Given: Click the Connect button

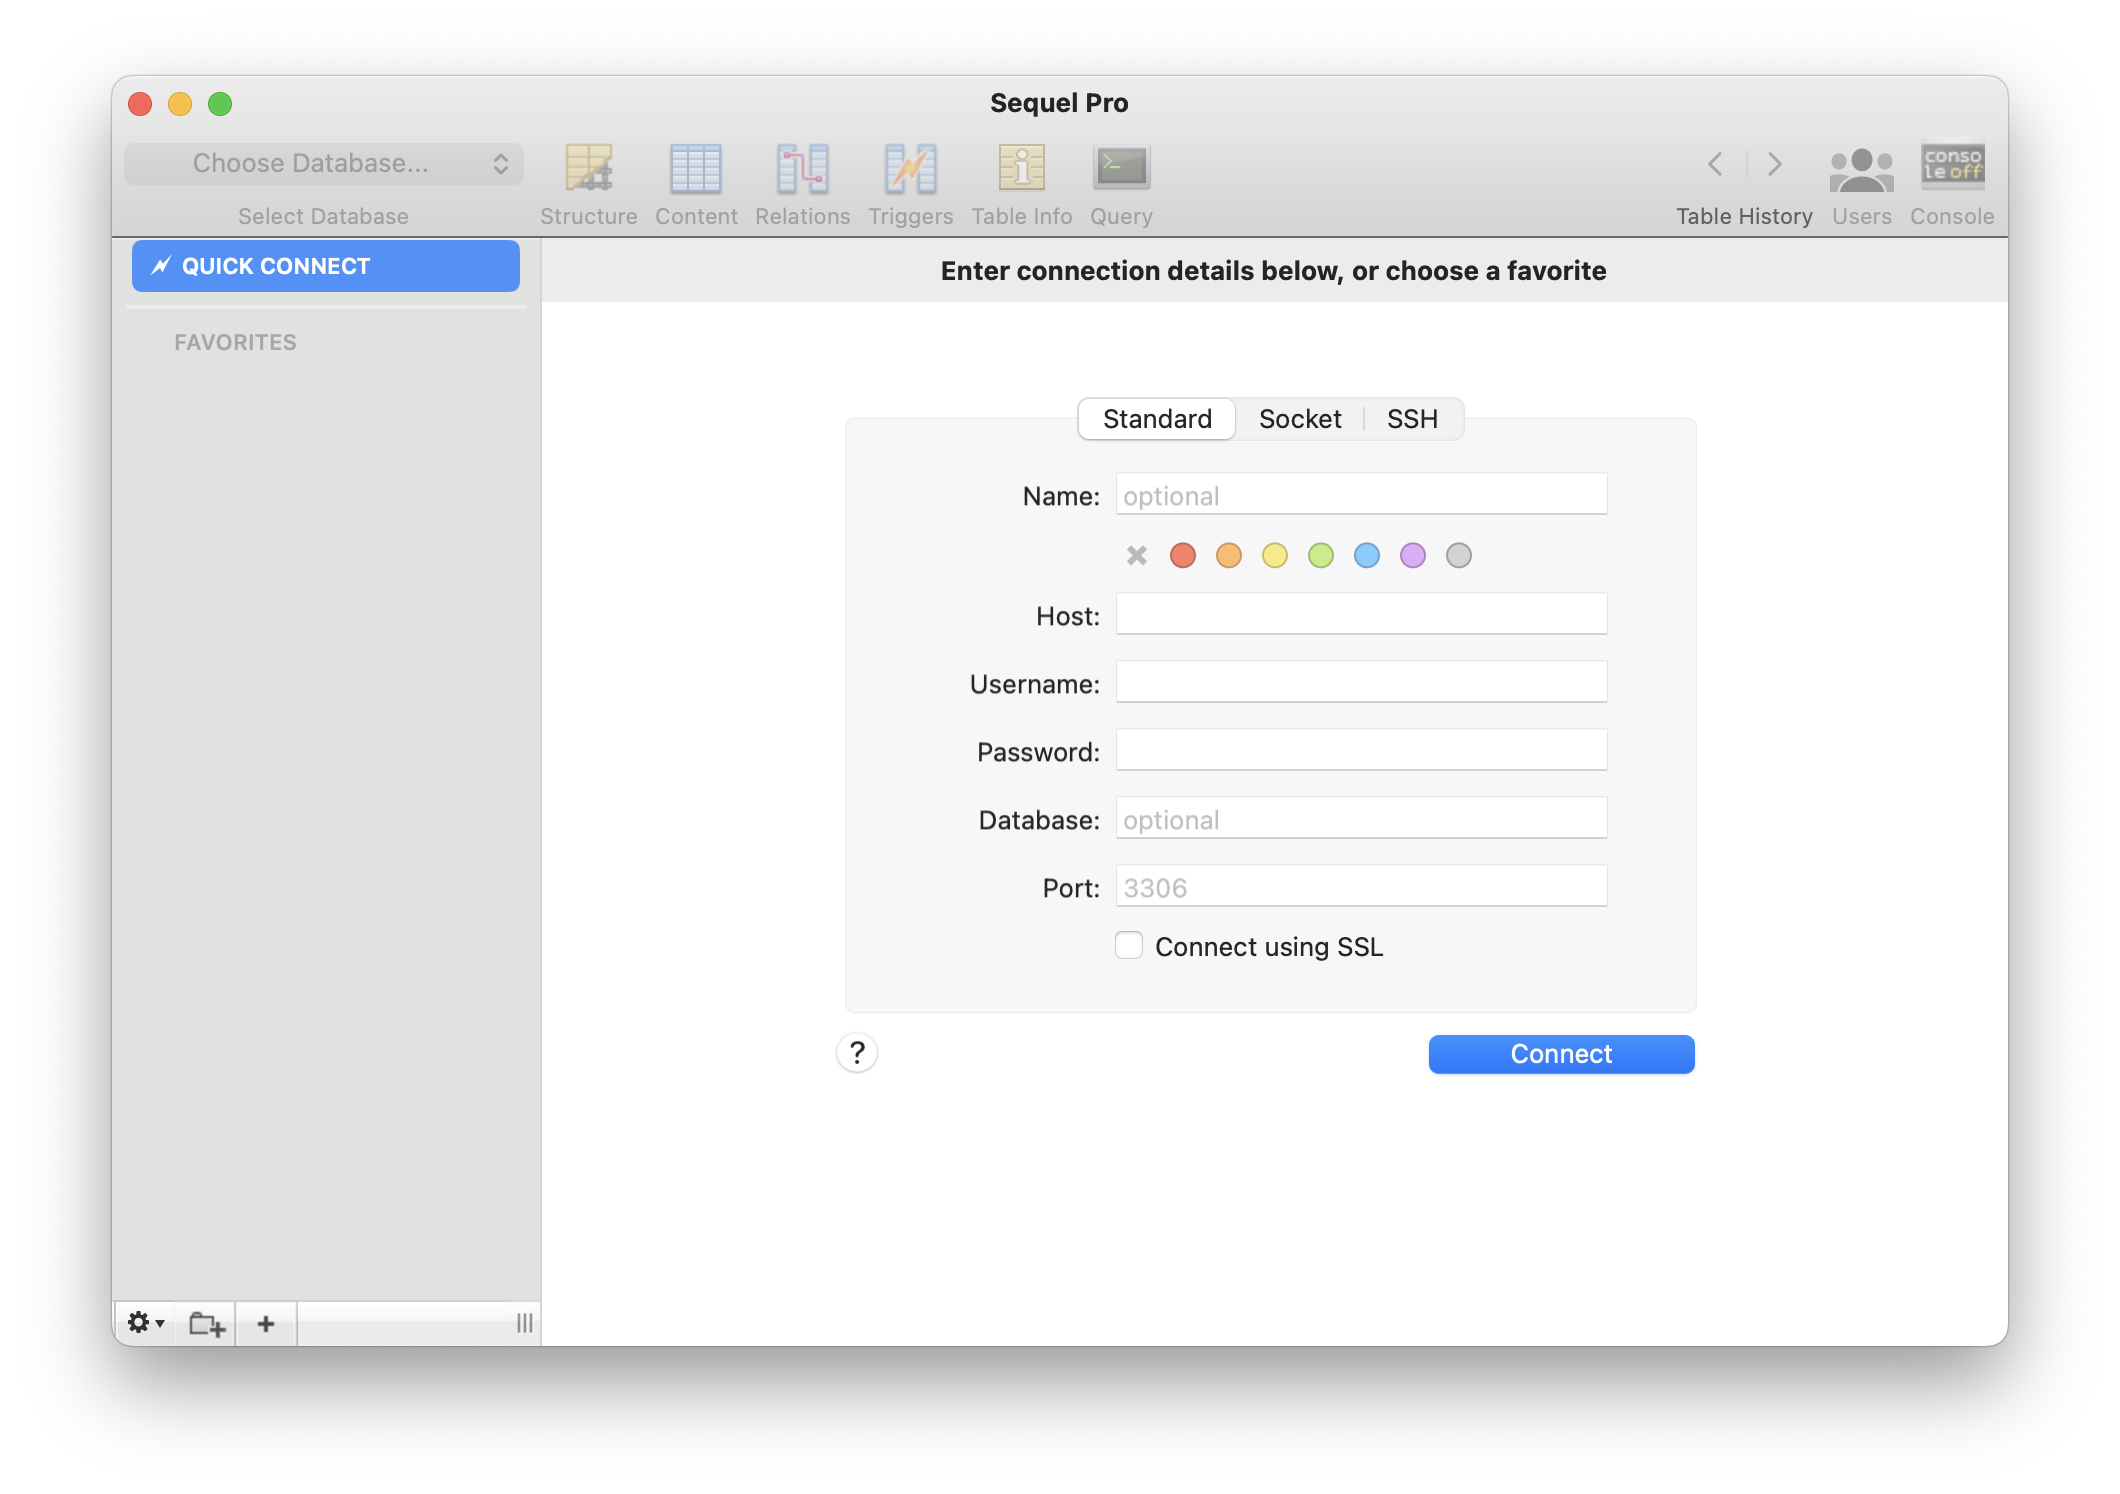Looking at the screenshot, I should coord(1561,1054).
